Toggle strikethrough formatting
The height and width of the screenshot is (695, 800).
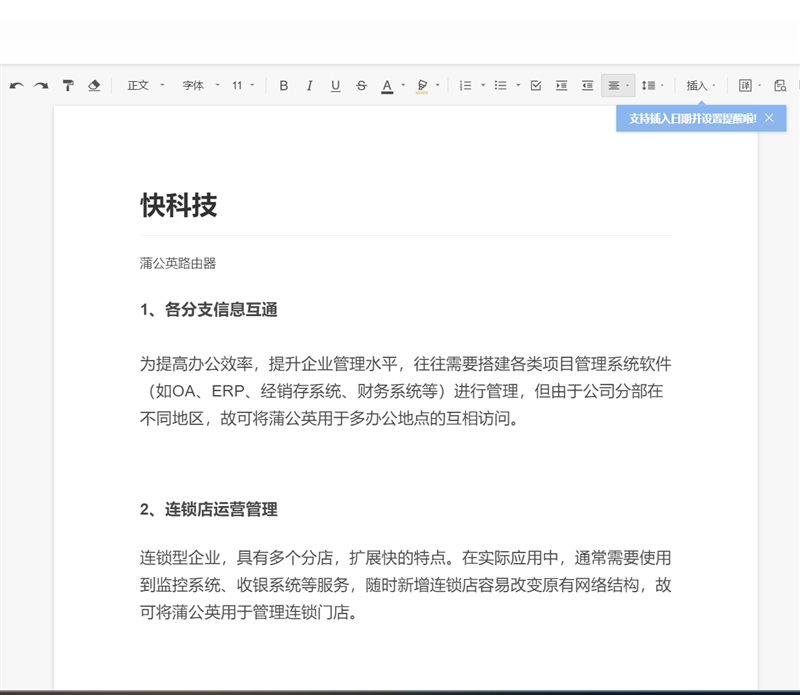[x=361, y=86]
